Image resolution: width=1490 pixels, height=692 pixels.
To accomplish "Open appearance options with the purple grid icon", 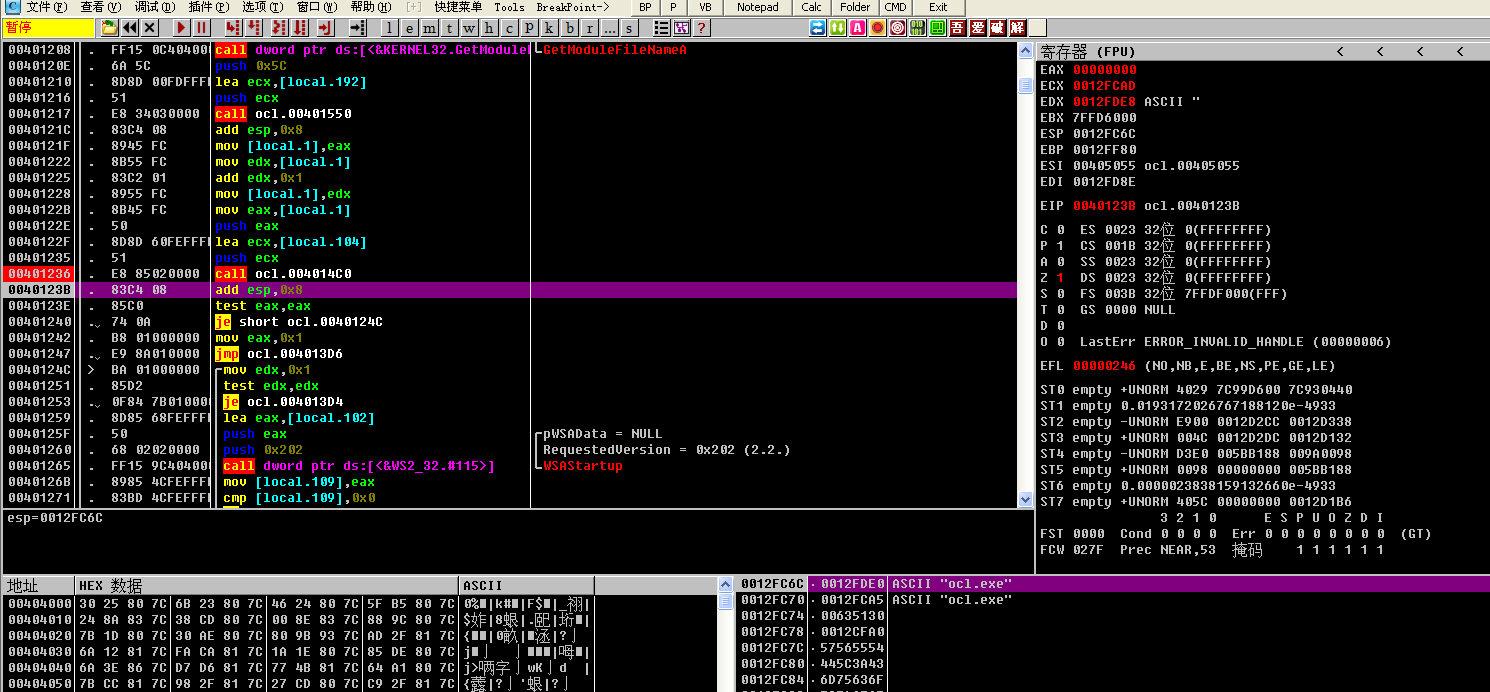I will pos(681,27).
